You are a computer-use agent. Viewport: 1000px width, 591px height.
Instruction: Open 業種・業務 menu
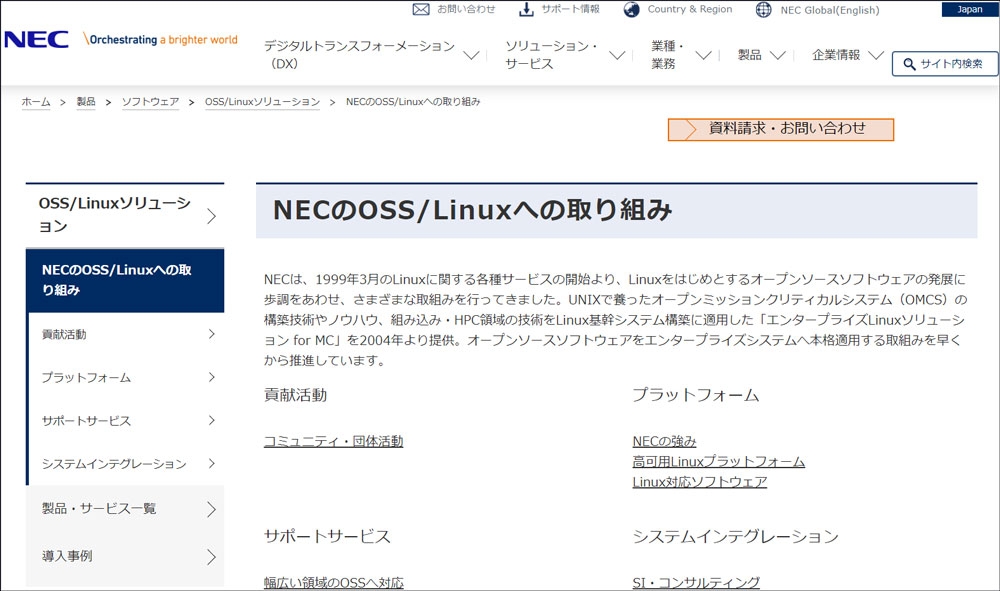click(x=668, y=55)
